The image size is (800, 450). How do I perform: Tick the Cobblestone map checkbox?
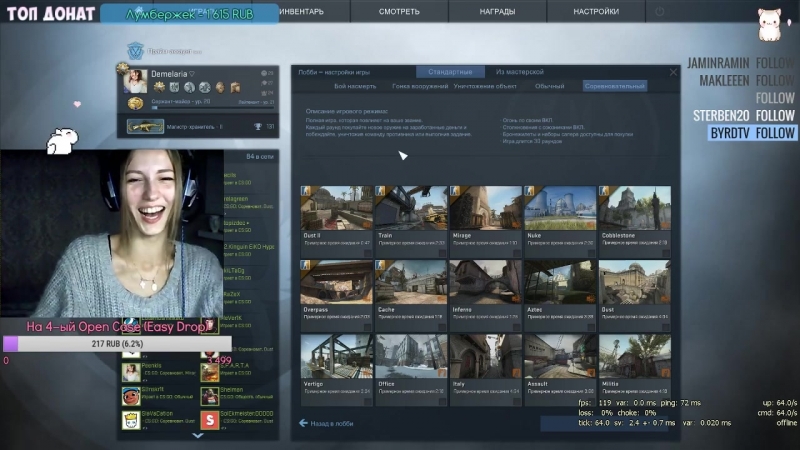(x=665, y=253)
